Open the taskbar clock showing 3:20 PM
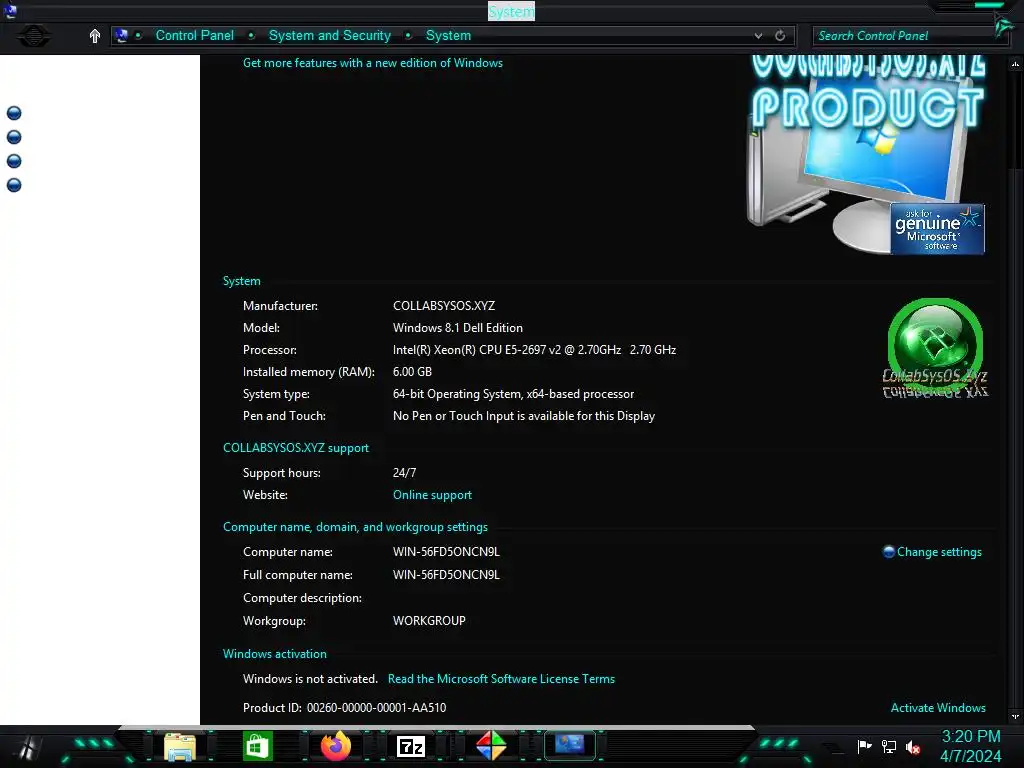Screen dimensions: 1024x768 pos(970,746)
